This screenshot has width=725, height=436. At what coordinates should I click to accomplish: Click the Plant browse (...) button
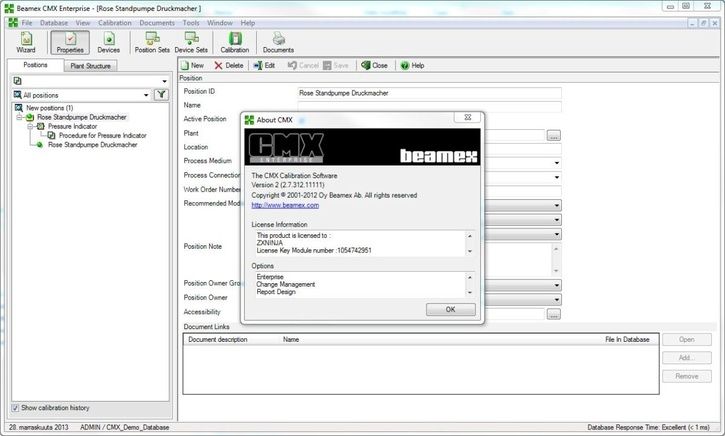pos(553,135)
